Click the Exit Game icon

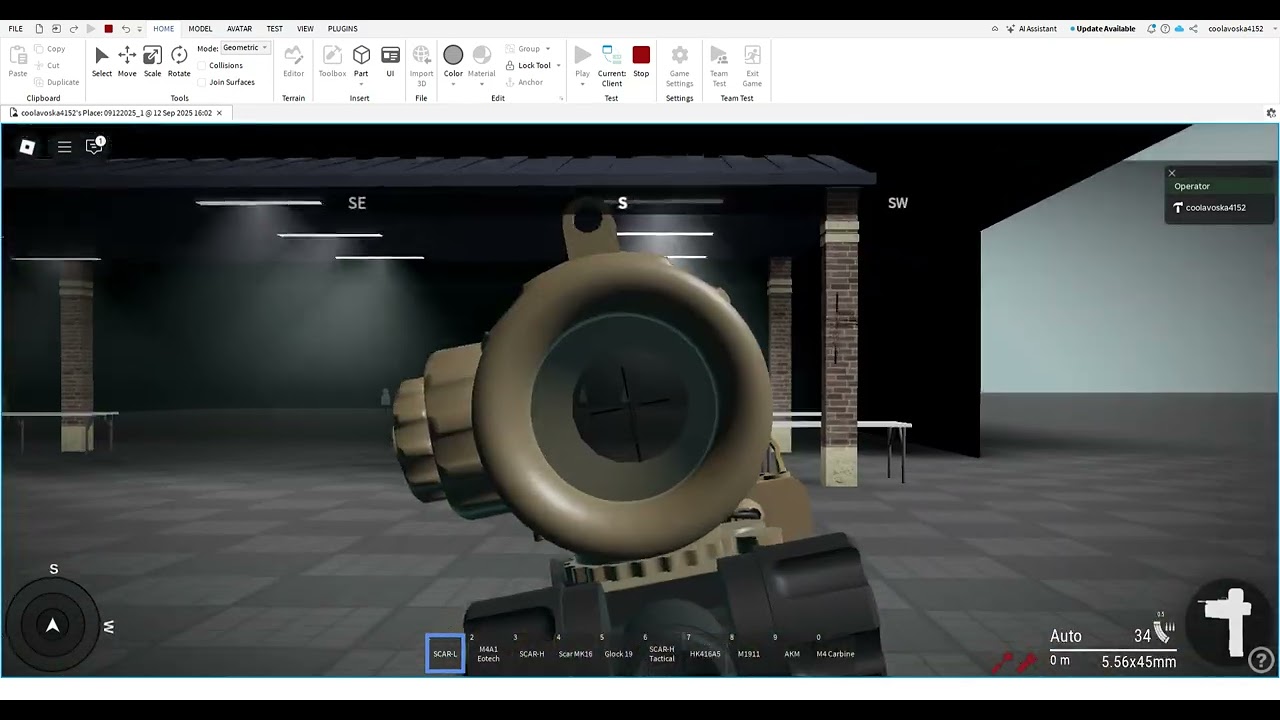tap(752, 66)
